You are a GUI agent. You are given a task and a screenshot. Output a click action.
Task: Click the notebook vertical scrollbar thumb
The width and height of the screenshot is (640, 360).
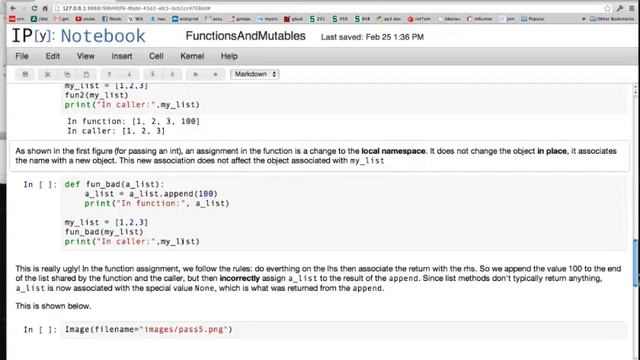coord(636,263)
